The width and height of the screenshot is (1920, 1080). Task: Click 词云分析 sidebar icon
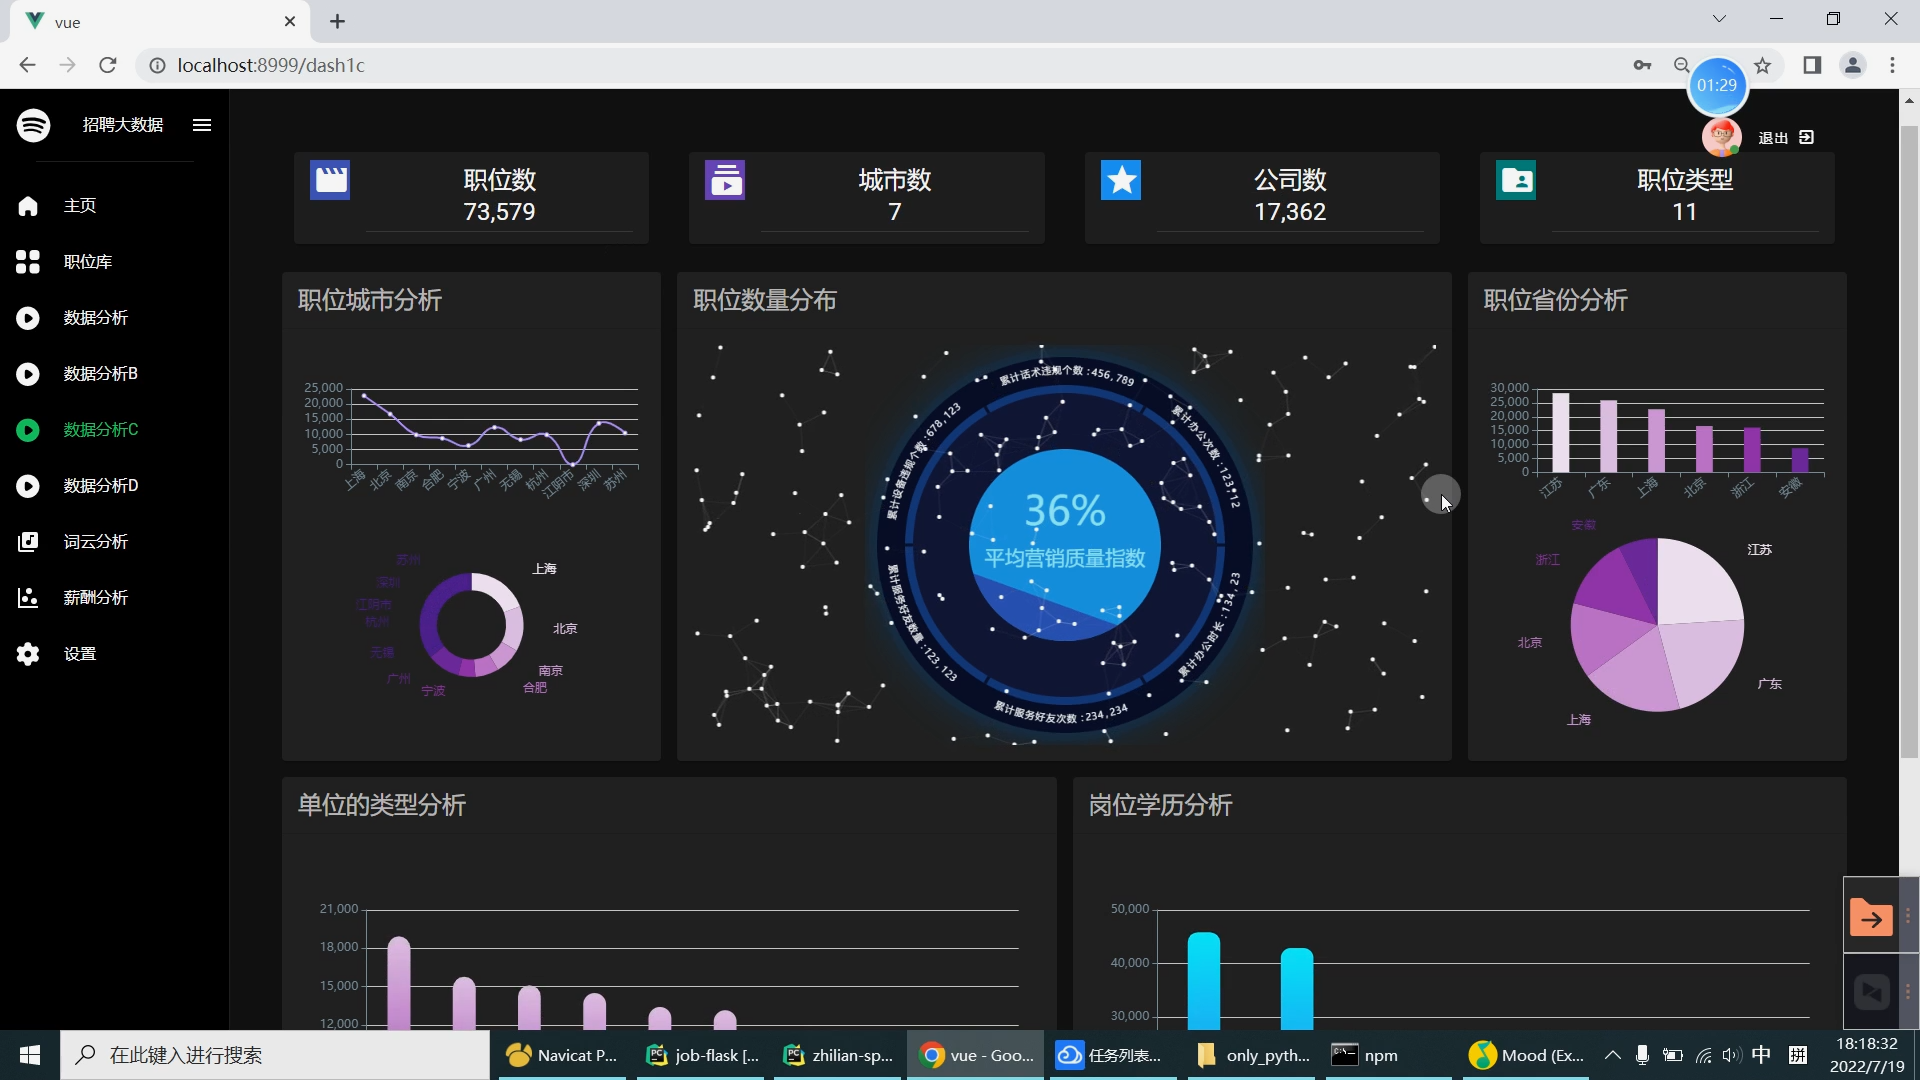coord(28,542)
